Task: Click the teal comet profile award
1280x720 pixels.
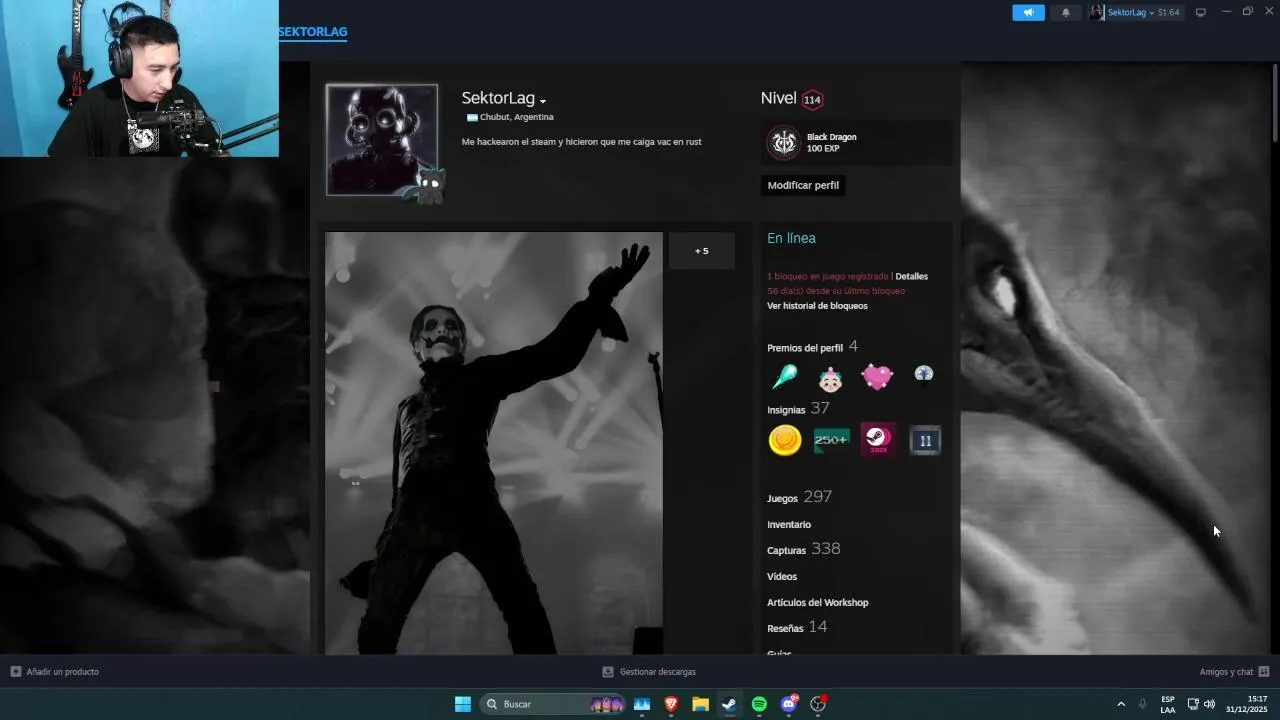Action: pos(785,377)
